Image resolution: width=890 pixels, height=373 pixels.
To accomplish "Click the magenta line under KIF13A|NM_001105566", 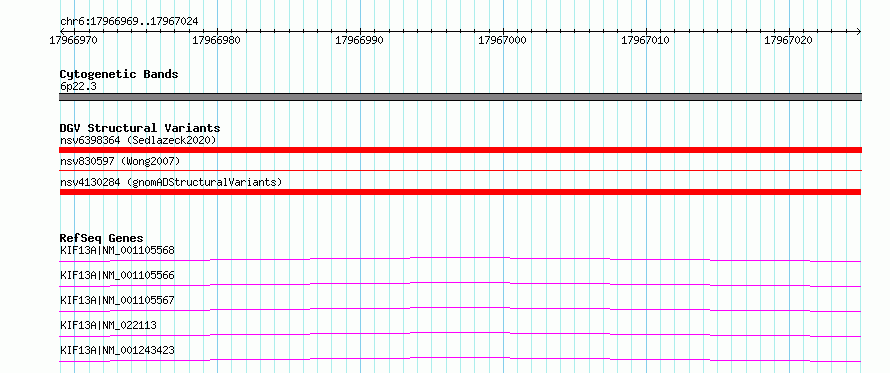I will pos(460,284).
